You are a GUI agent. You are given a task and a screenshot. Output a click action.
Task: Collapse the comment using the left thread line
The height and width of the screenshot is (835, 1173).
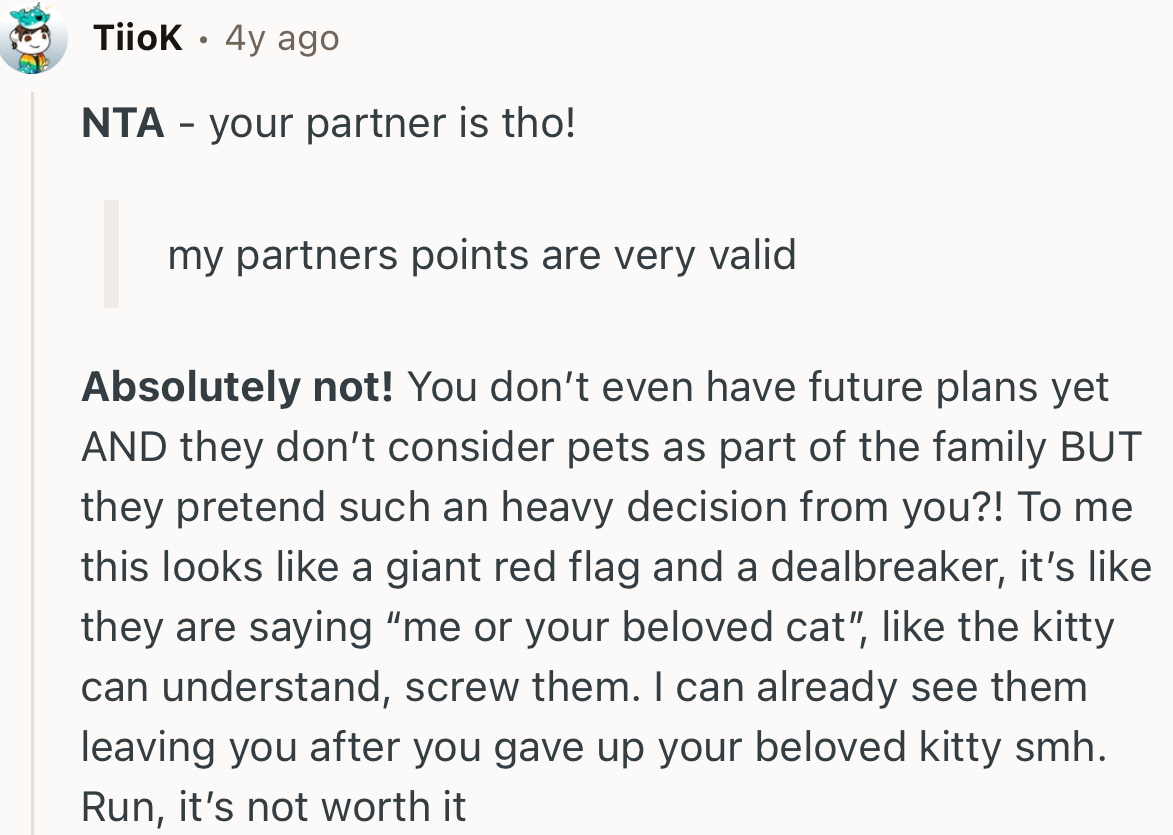click(x=33, y=460)
